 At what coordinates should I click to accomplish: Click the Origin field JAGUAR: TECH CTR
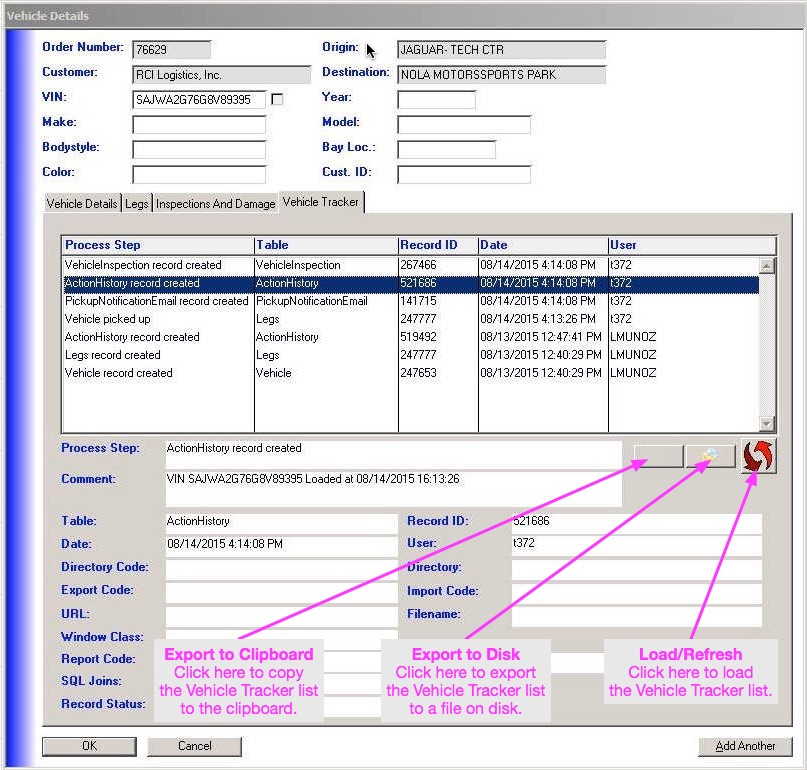coord(501,49)
